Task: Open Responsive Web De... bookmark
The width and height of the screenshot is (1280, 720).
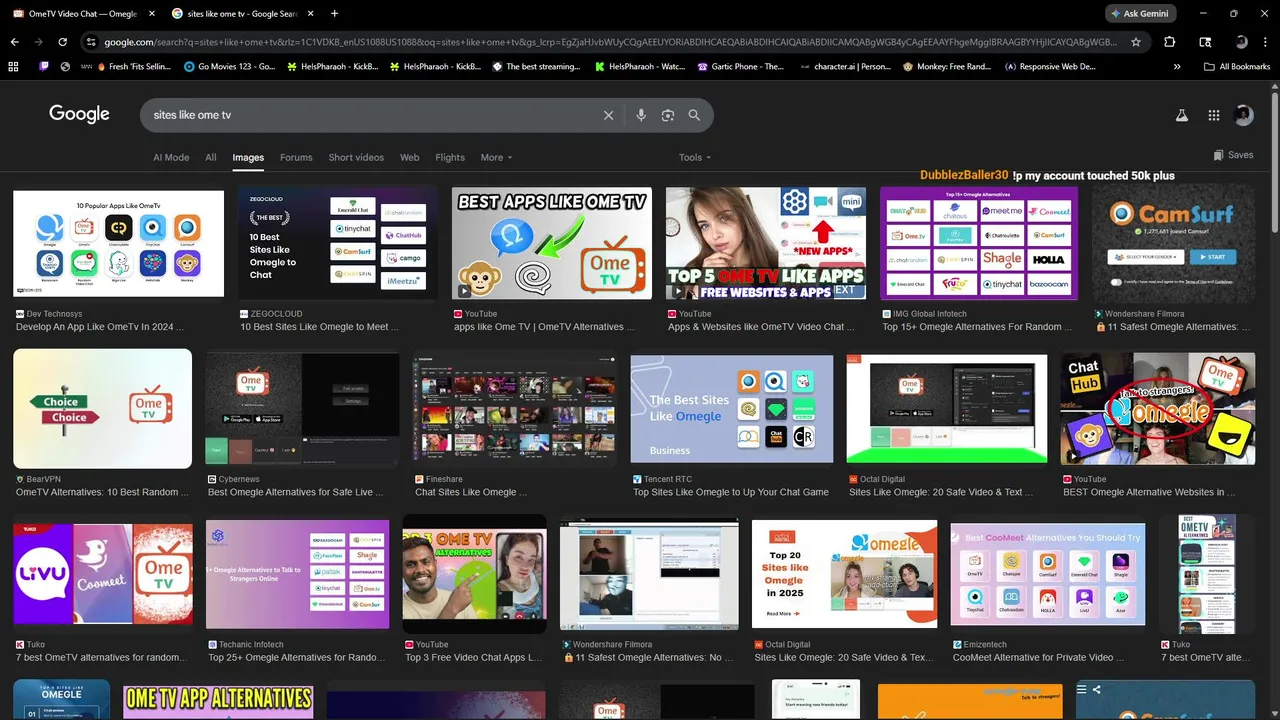Action: click(1050, 67)
